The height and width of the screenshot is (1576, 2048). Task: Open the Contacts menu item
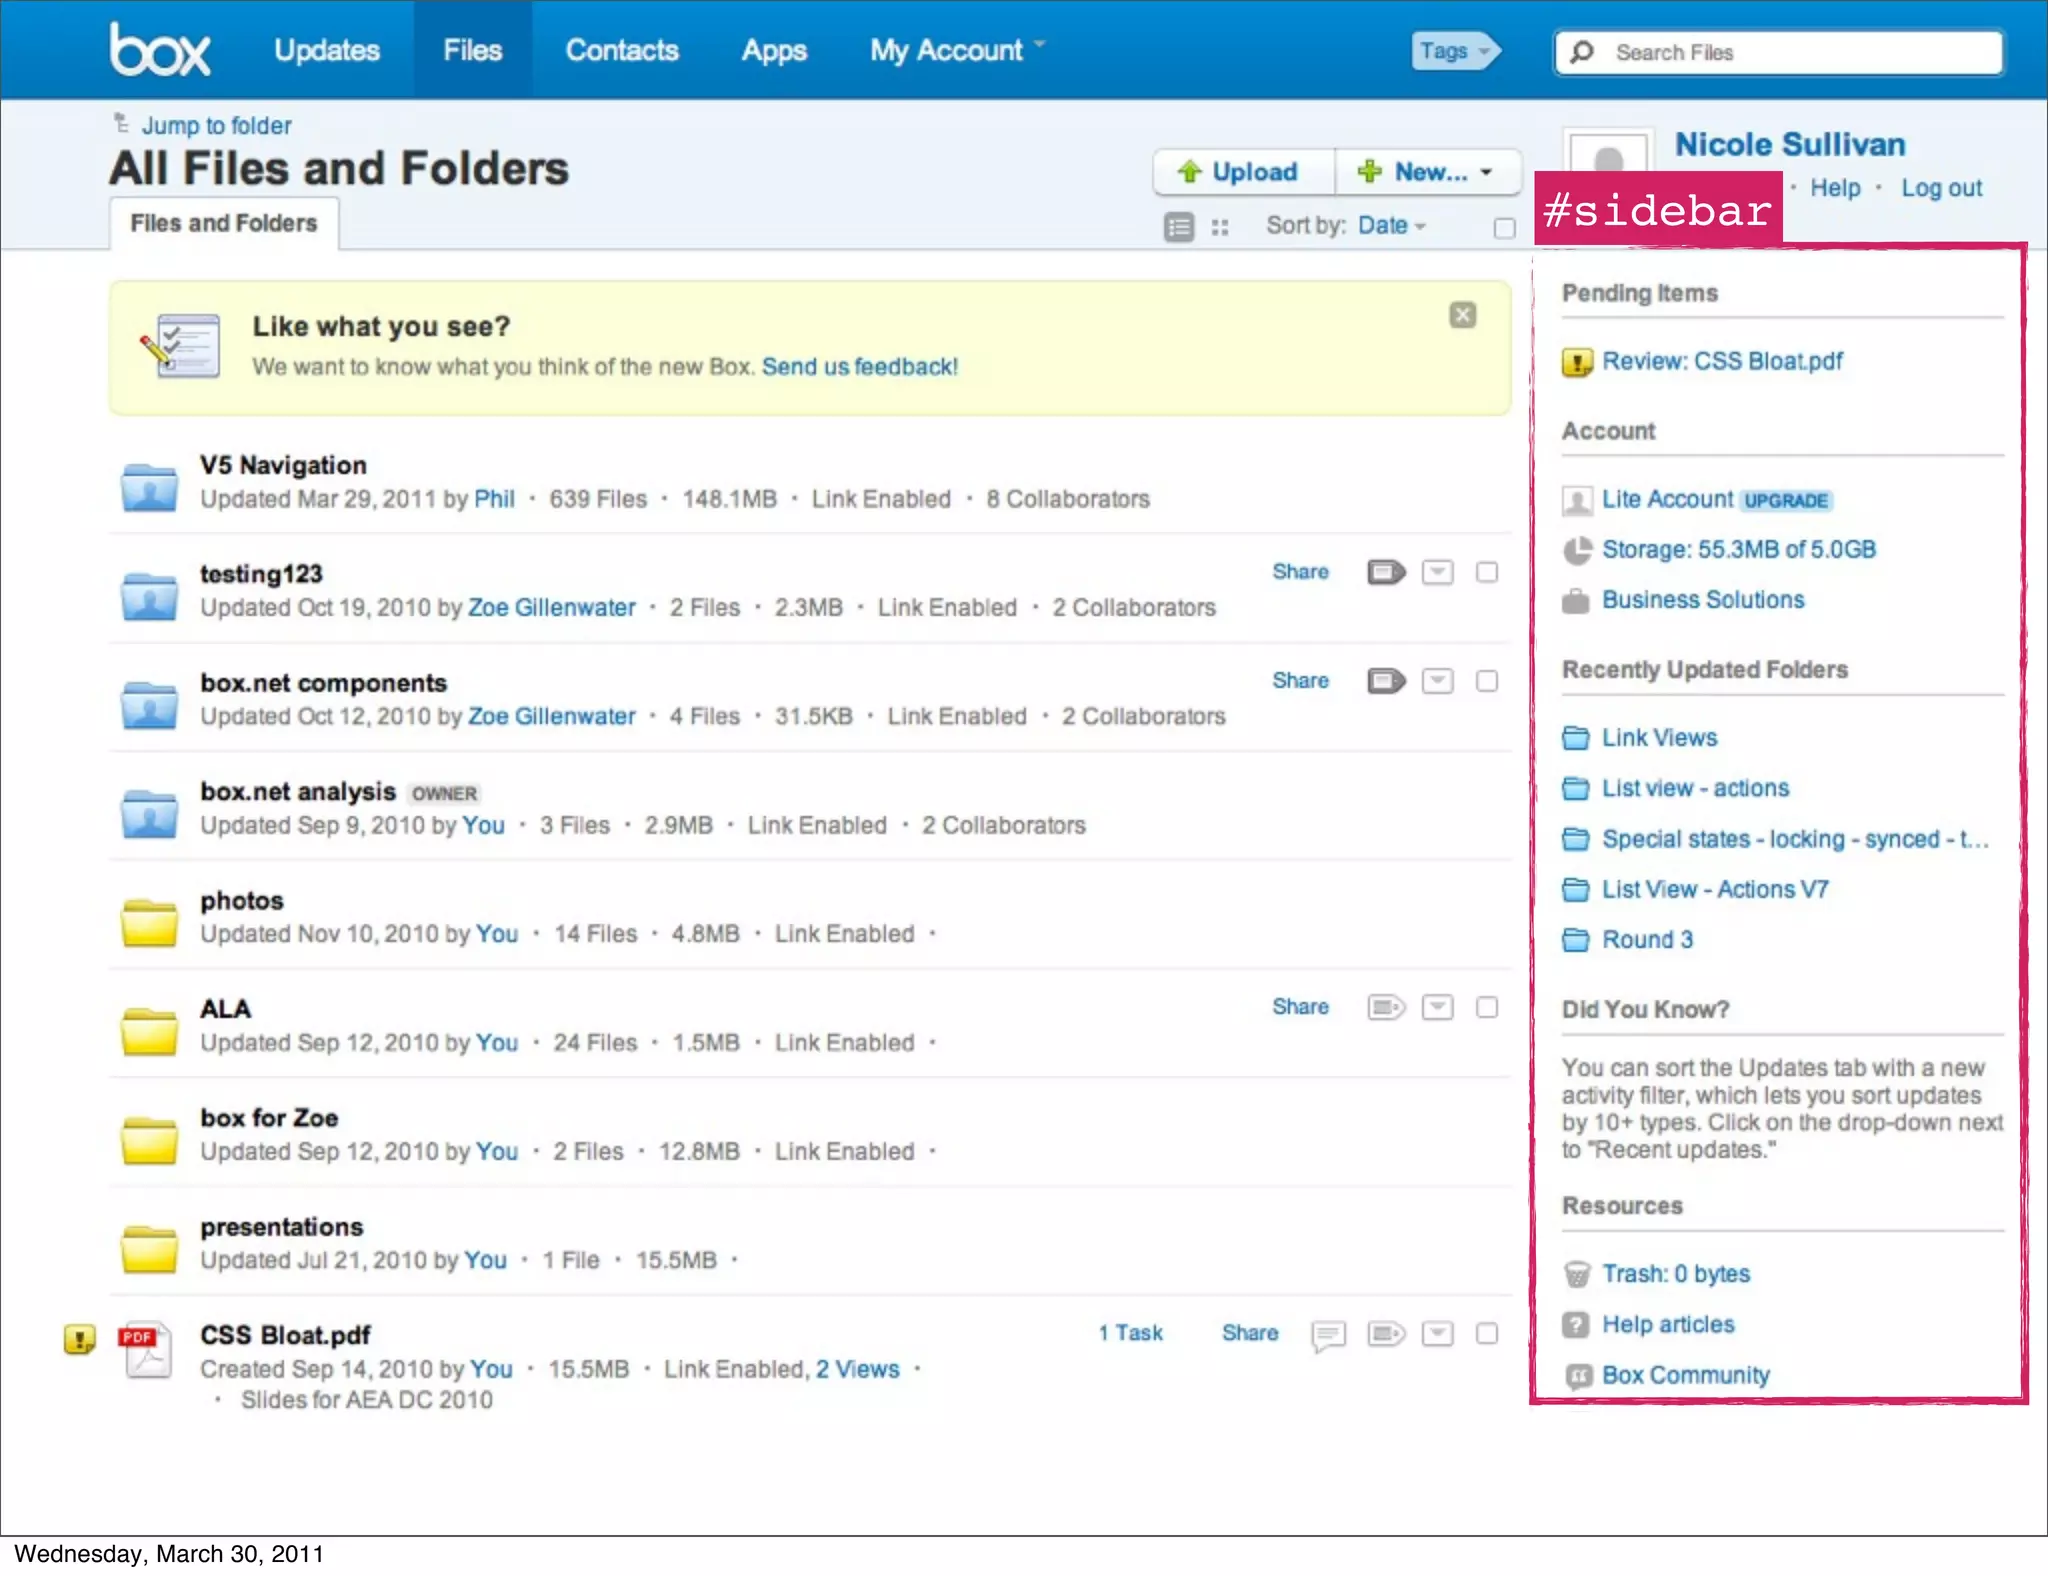click(622, 50)
